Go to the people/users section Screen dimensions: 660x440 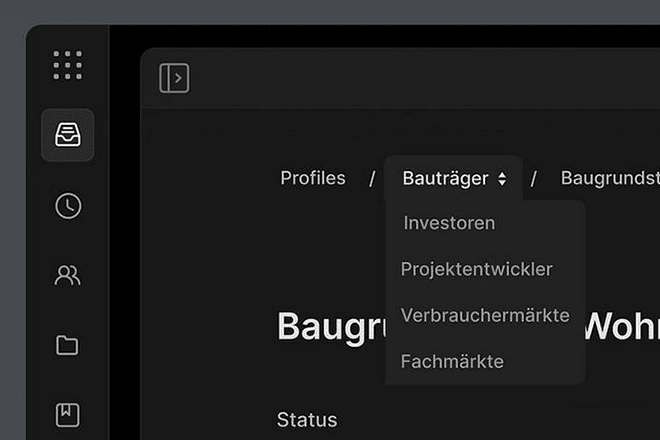pyautogui.click(x=68, y=275)
